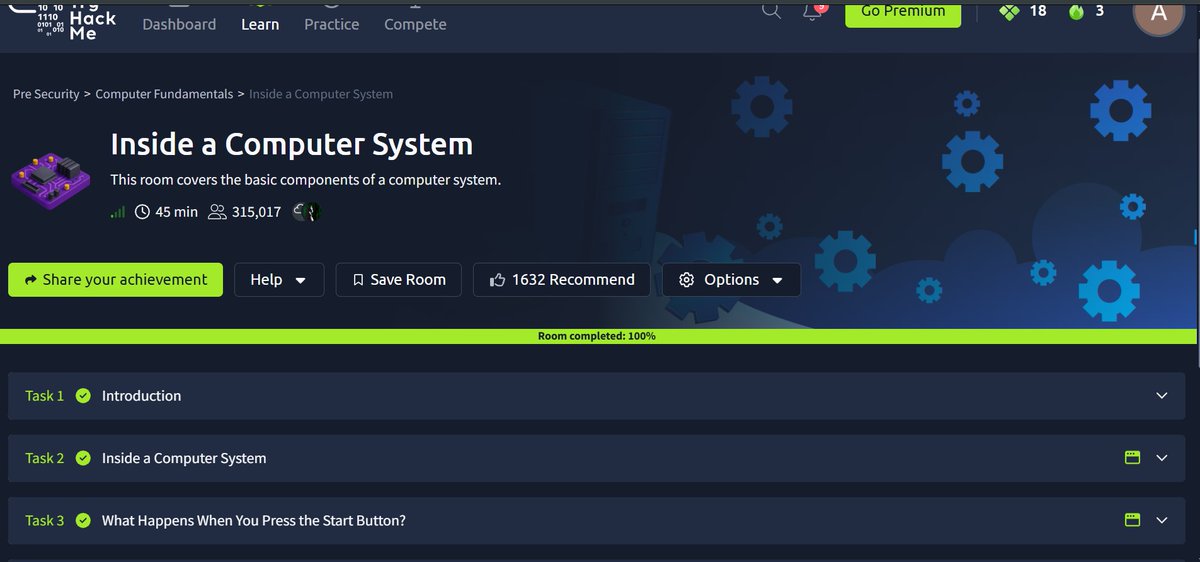1200x562 pixels.
Task: Click the room completed progress bar
Action: pyautogui.click(x=597, y=336)
